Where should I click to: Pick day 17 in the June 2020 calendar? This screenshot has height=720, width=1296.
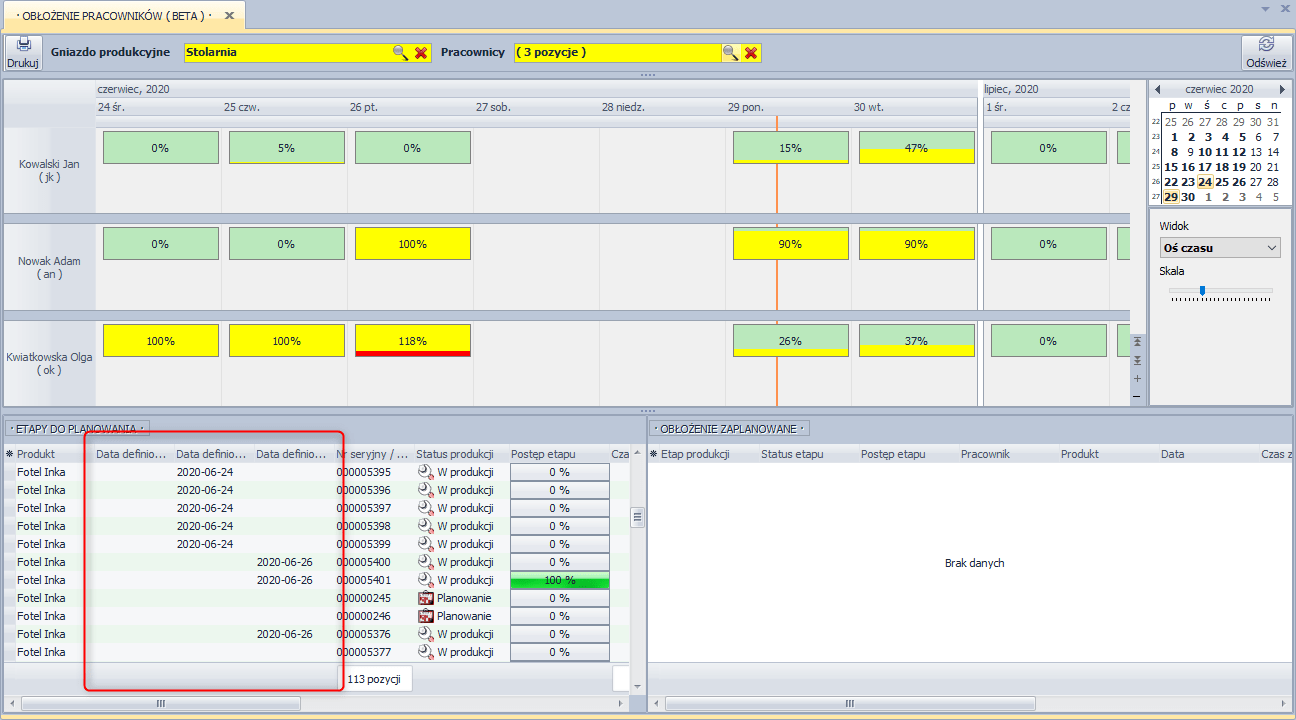[x=1206, y=167]
